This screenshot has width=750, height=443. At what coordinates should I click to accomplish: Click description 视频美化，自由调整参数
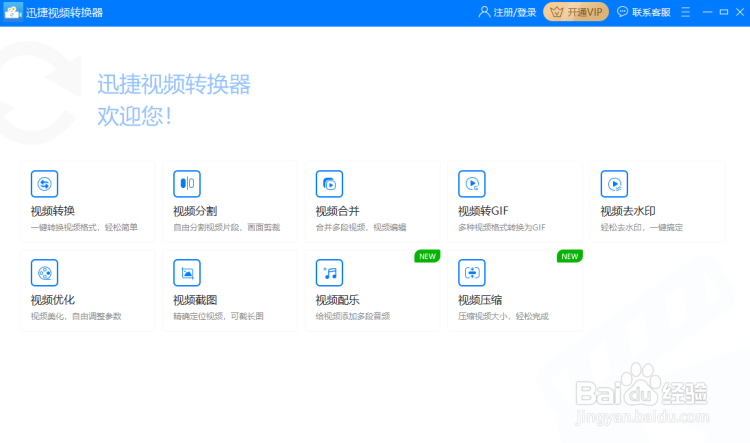tap(76, 316)
